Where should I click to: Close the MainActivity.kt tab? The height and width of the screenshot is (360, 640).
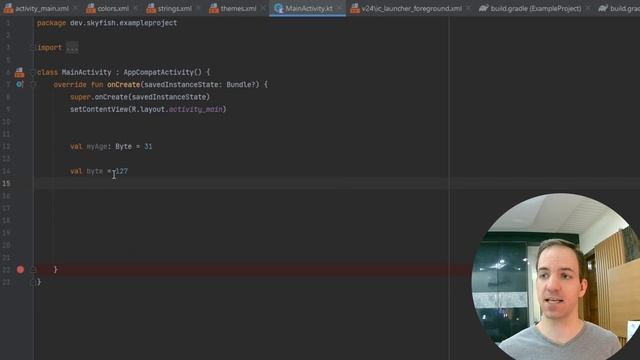point(339,8)
